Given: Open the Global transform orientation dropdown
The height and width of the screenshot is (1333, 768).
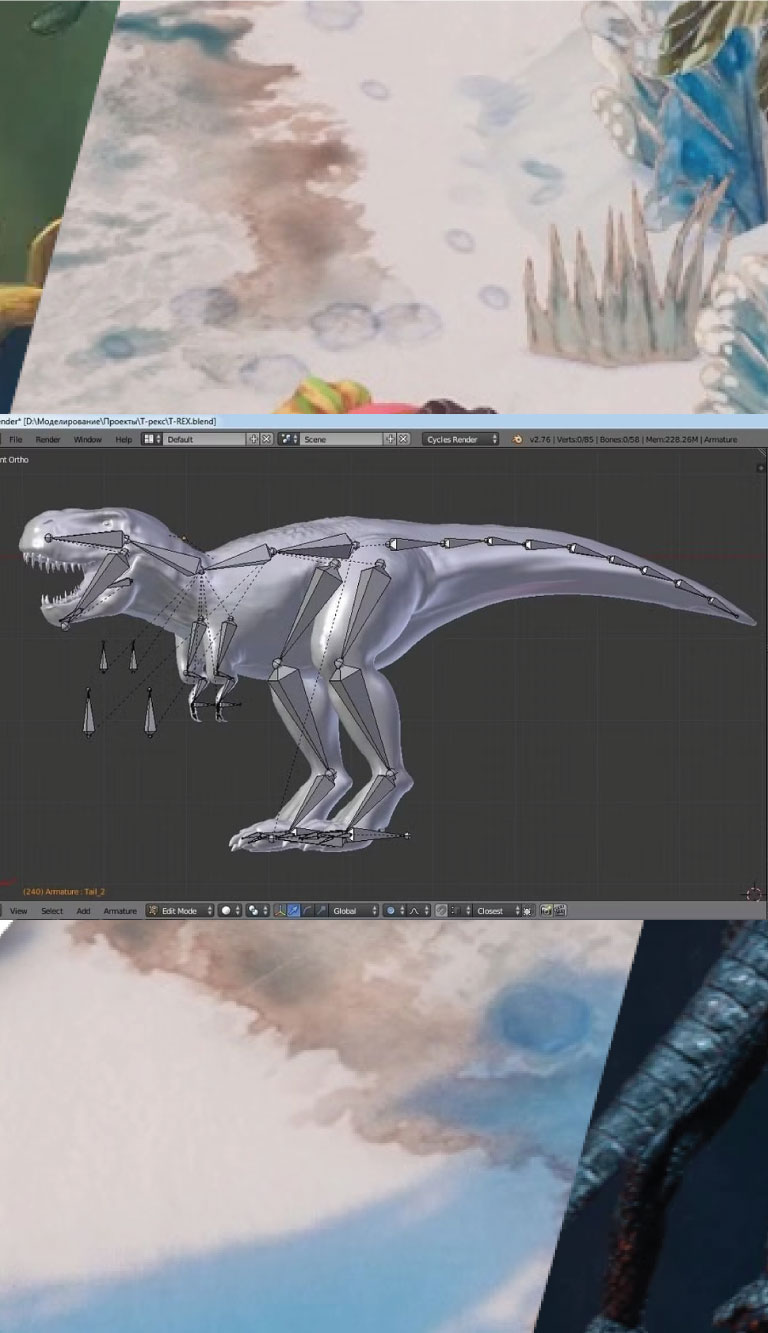Looking at the screenshot, I should pos(355,911).
